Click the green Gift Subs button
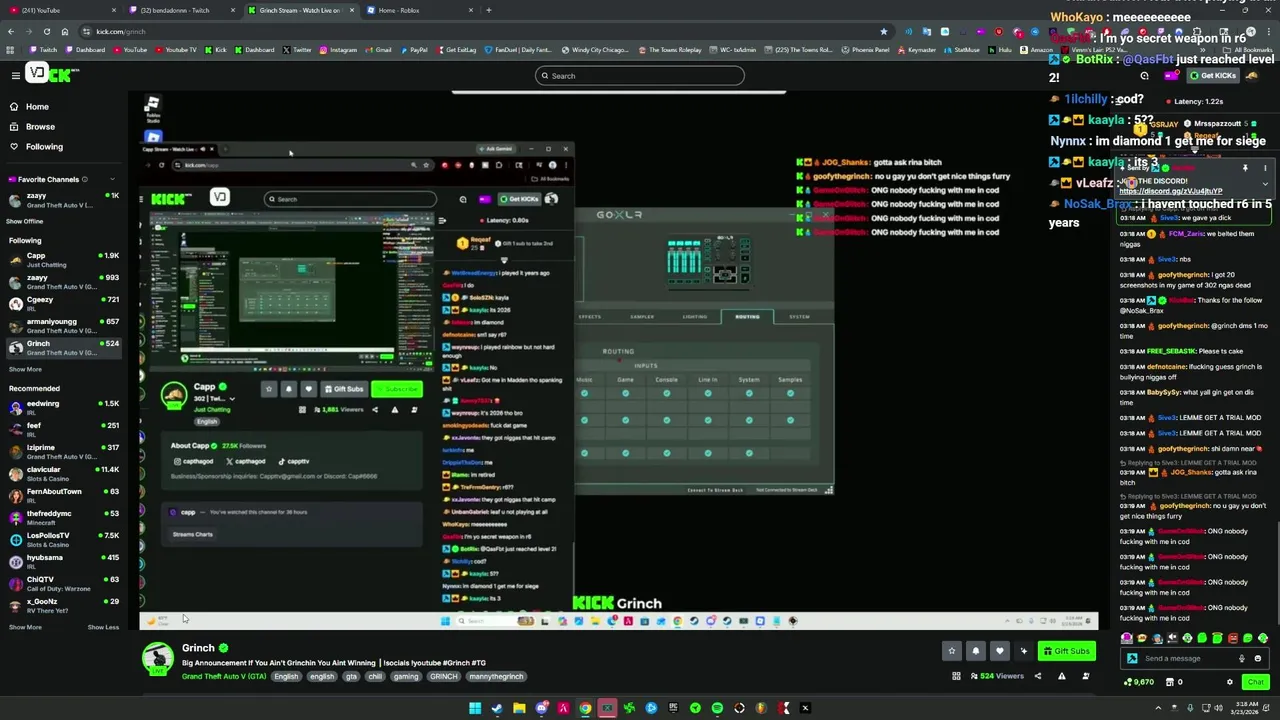Image resolution: width=1280 pixels, height=720 pixels. (1066, 651)
